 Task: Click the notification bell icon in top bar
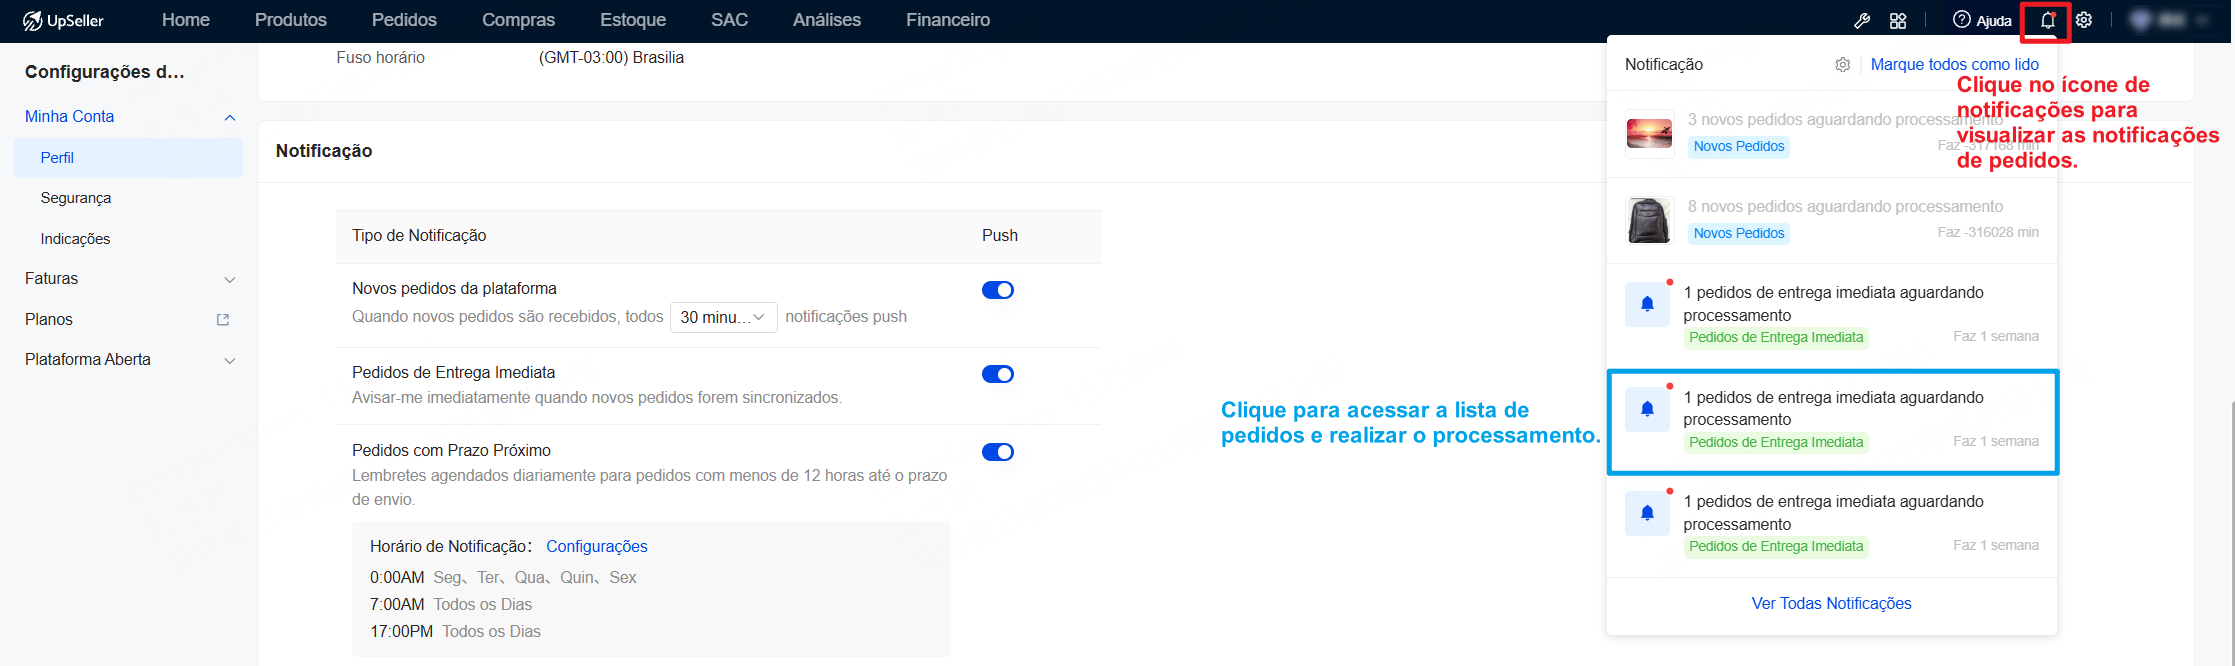pos(2047,20)
